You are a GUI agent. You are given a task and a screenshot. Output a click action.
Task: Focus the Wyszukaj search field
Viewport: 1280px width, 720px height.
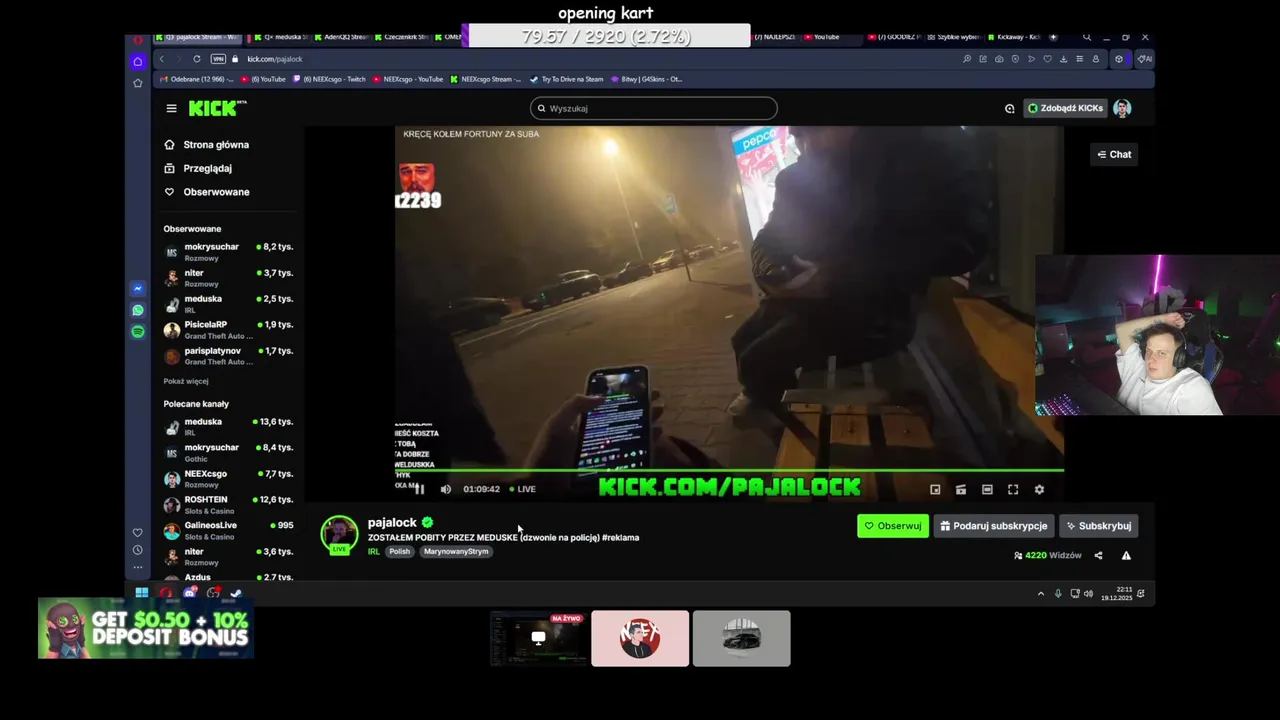[x=653, y=108]
